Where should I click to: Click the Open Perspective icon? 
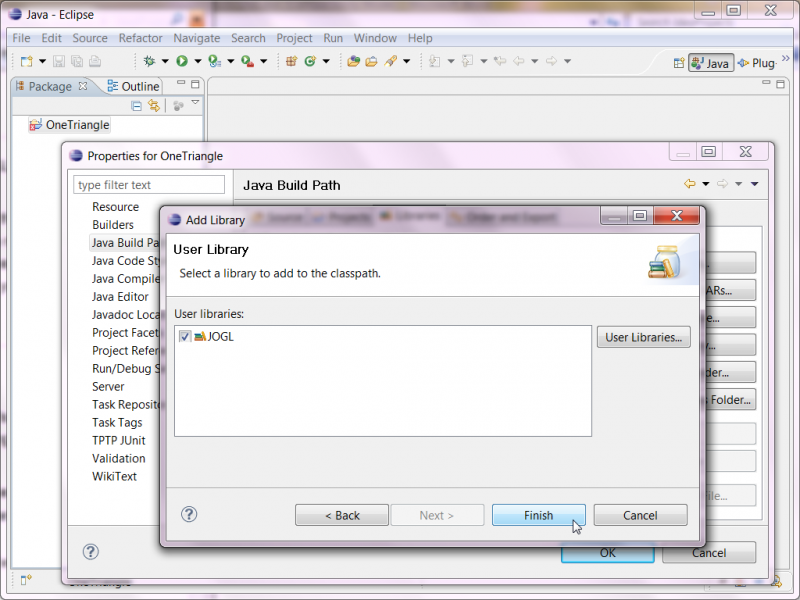(679, 63)
